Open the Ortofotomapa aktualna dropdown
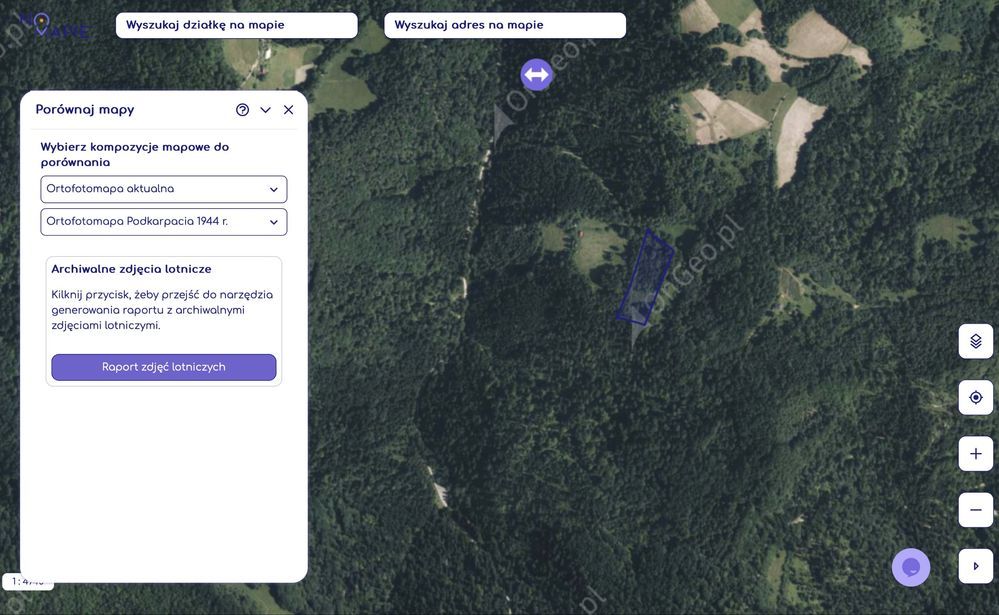 click(x=164, y=189)
